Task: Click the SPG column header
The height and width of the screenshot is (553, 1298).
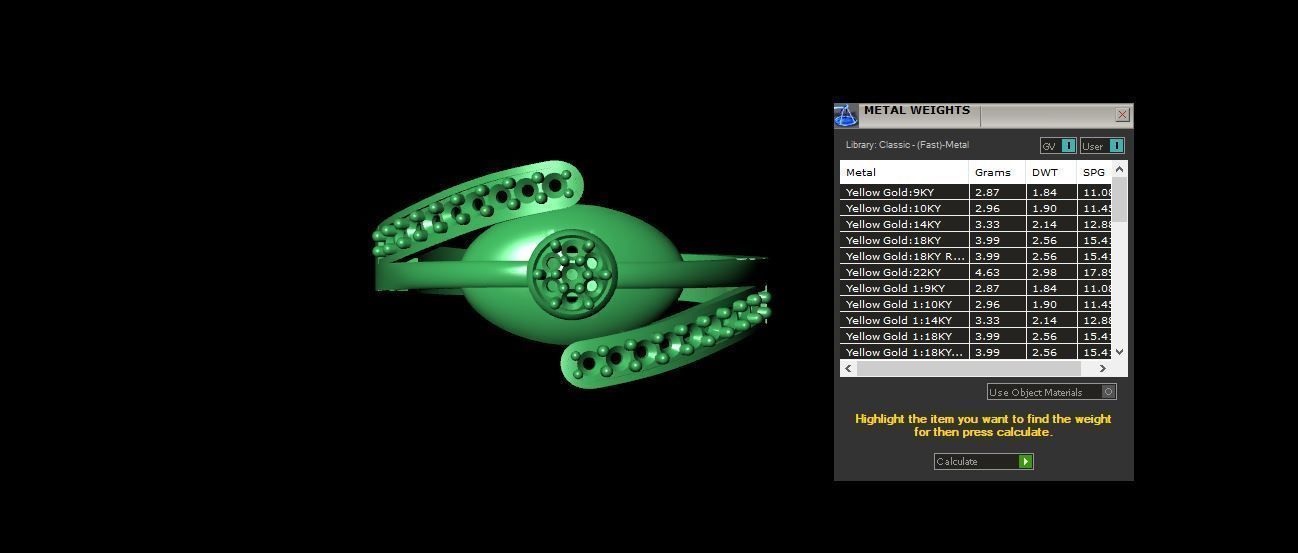Action: (x=1094, y=172)
